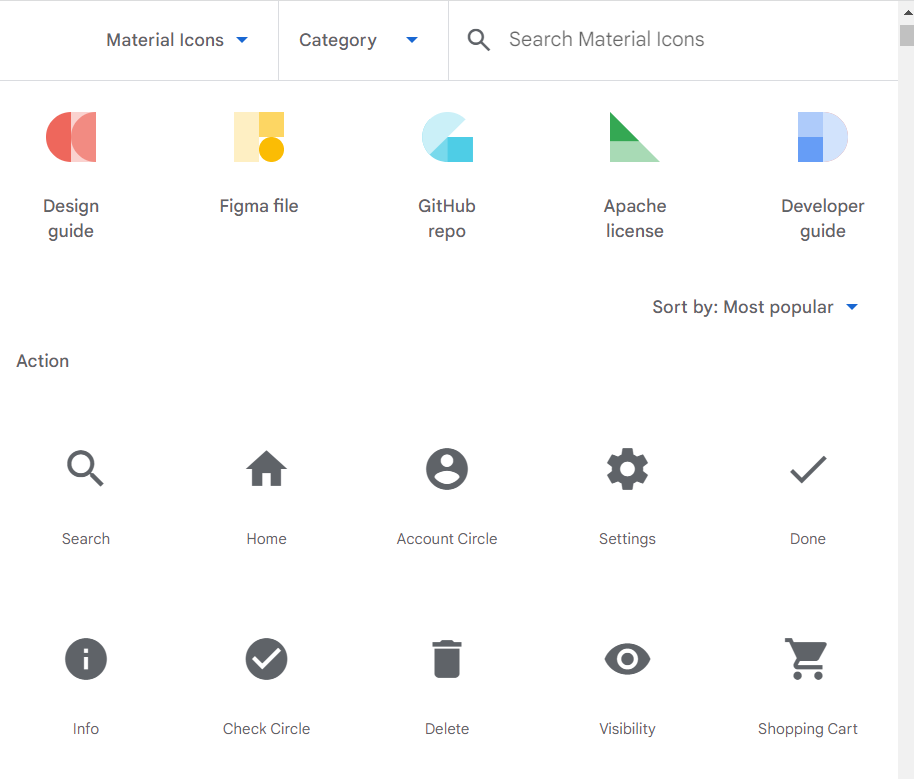The width and height of the screenshot is (914, 779).
Task: Open Sort by: Most popular dropdown
Action: [x=755, y=307]
